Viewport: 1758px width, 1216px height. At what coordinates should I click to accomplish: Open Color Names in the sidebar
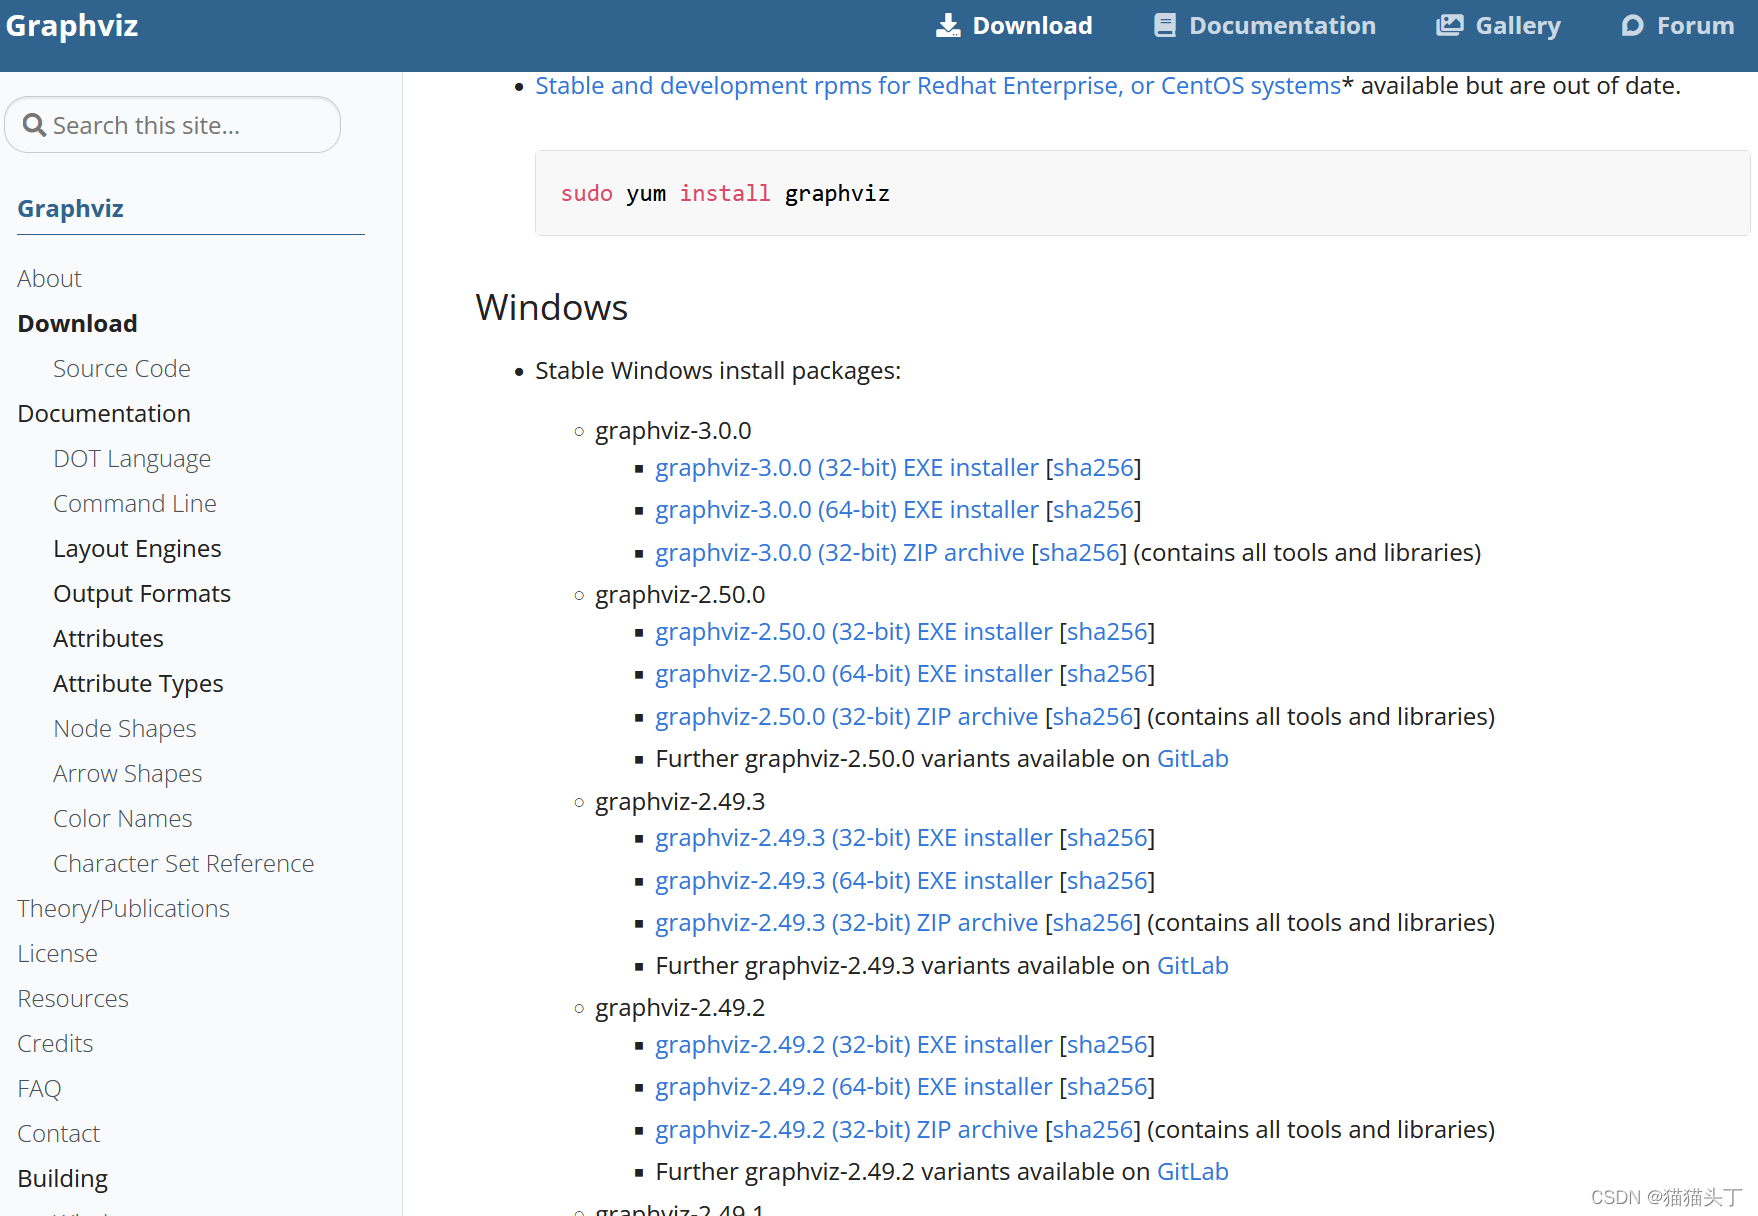[x=122, y=818]
